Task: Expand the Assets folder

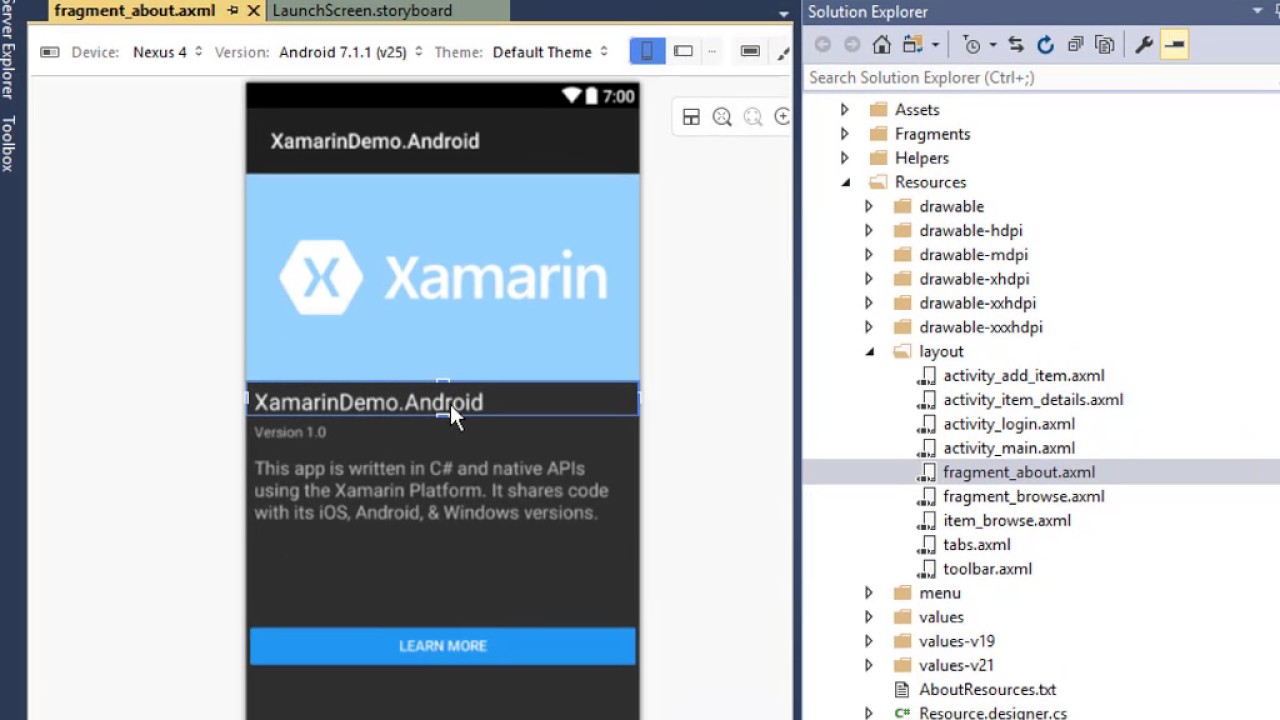Action: [844, 110]
